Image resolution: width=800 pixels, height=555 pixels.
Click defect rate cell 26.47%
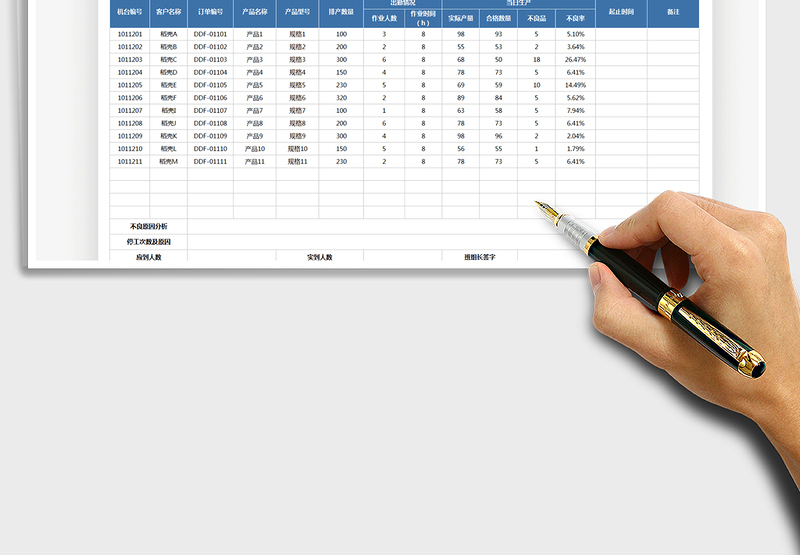[x=576, y=60]
